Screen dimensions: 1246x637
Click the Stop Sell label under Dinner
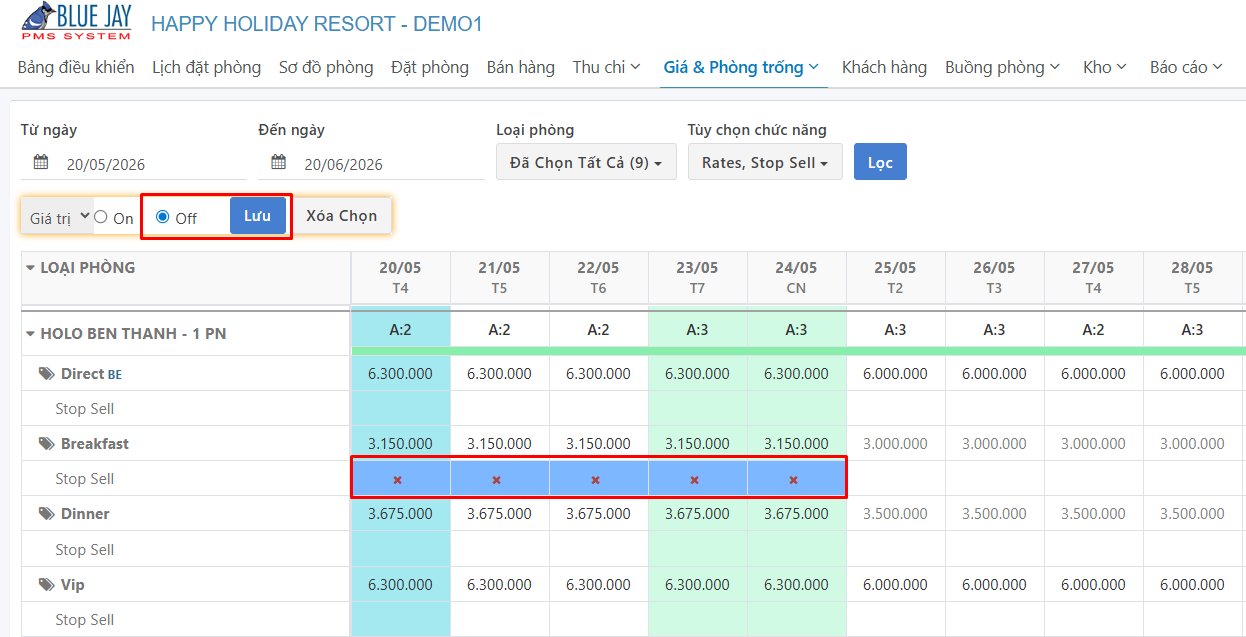[85, 550]
